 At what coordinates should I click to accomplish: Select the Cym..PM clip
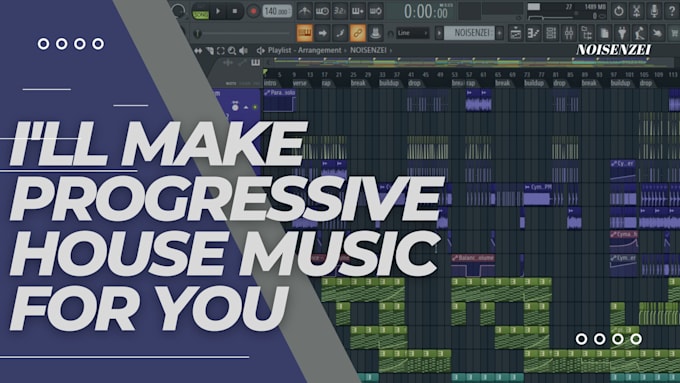coord(538,195)
